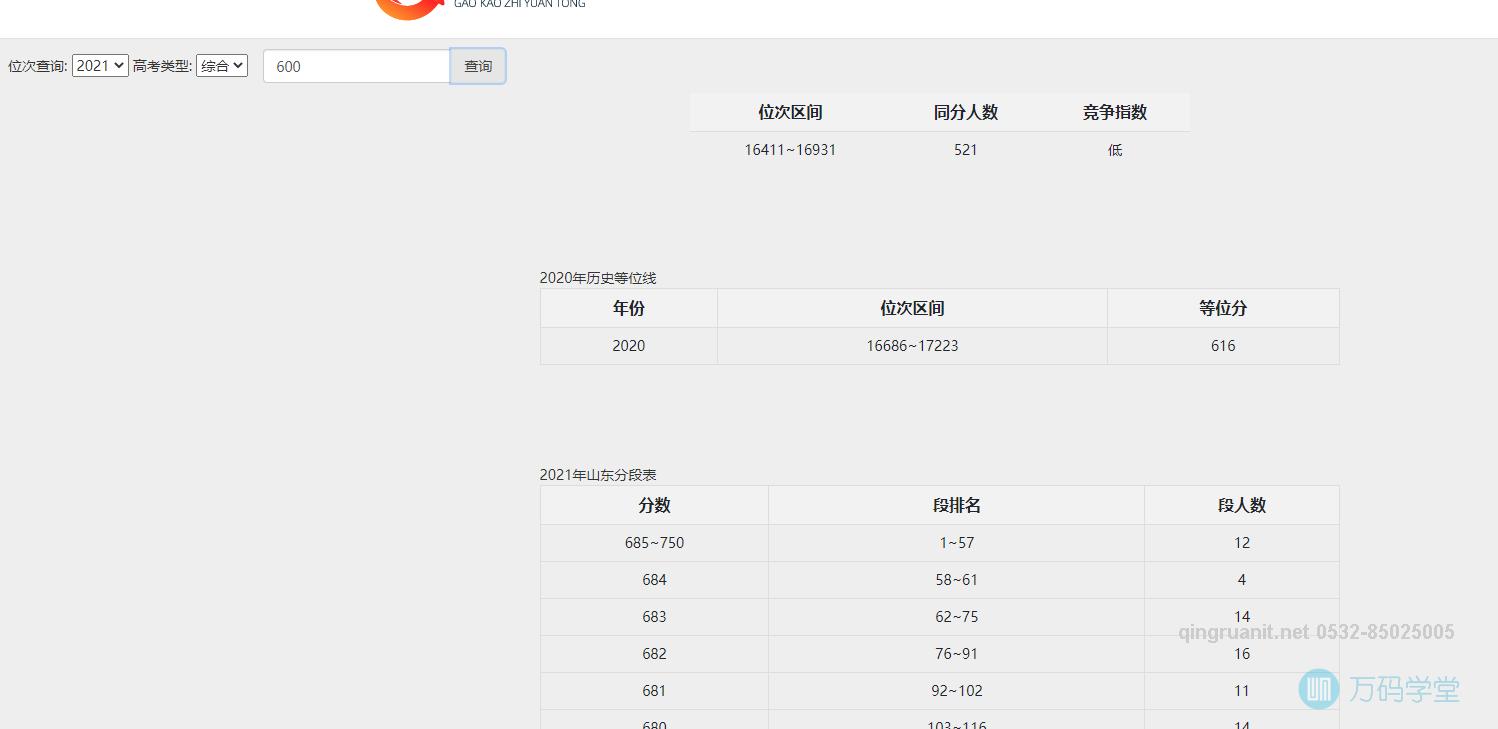The height and width of the screenshot is (729, 1498).
Task: Click the equivalent score 616 cell
Action: pos(1222,345)
